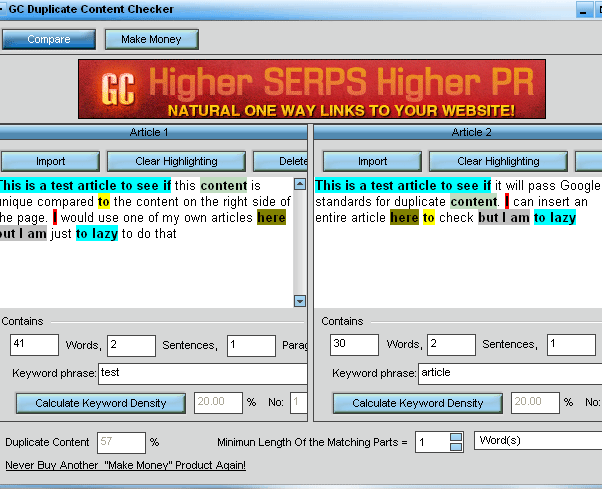The height and width of the screenshot is (492, 602).
Task: Click scroll down arrow in Article 1
Action: point(300,301)
